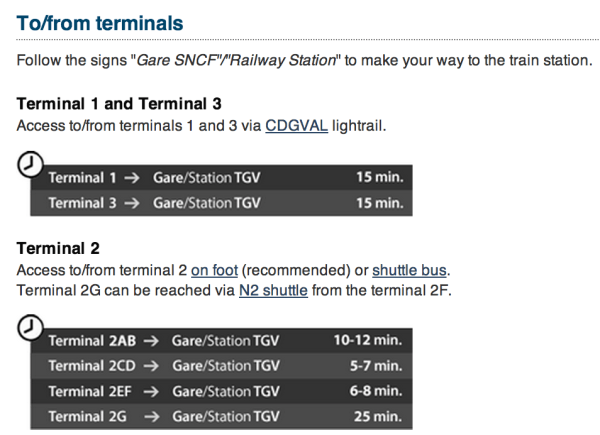Open the CDGVAL lightrail link
The height and width of the screenshot is (435, 600).
point(297,127)
